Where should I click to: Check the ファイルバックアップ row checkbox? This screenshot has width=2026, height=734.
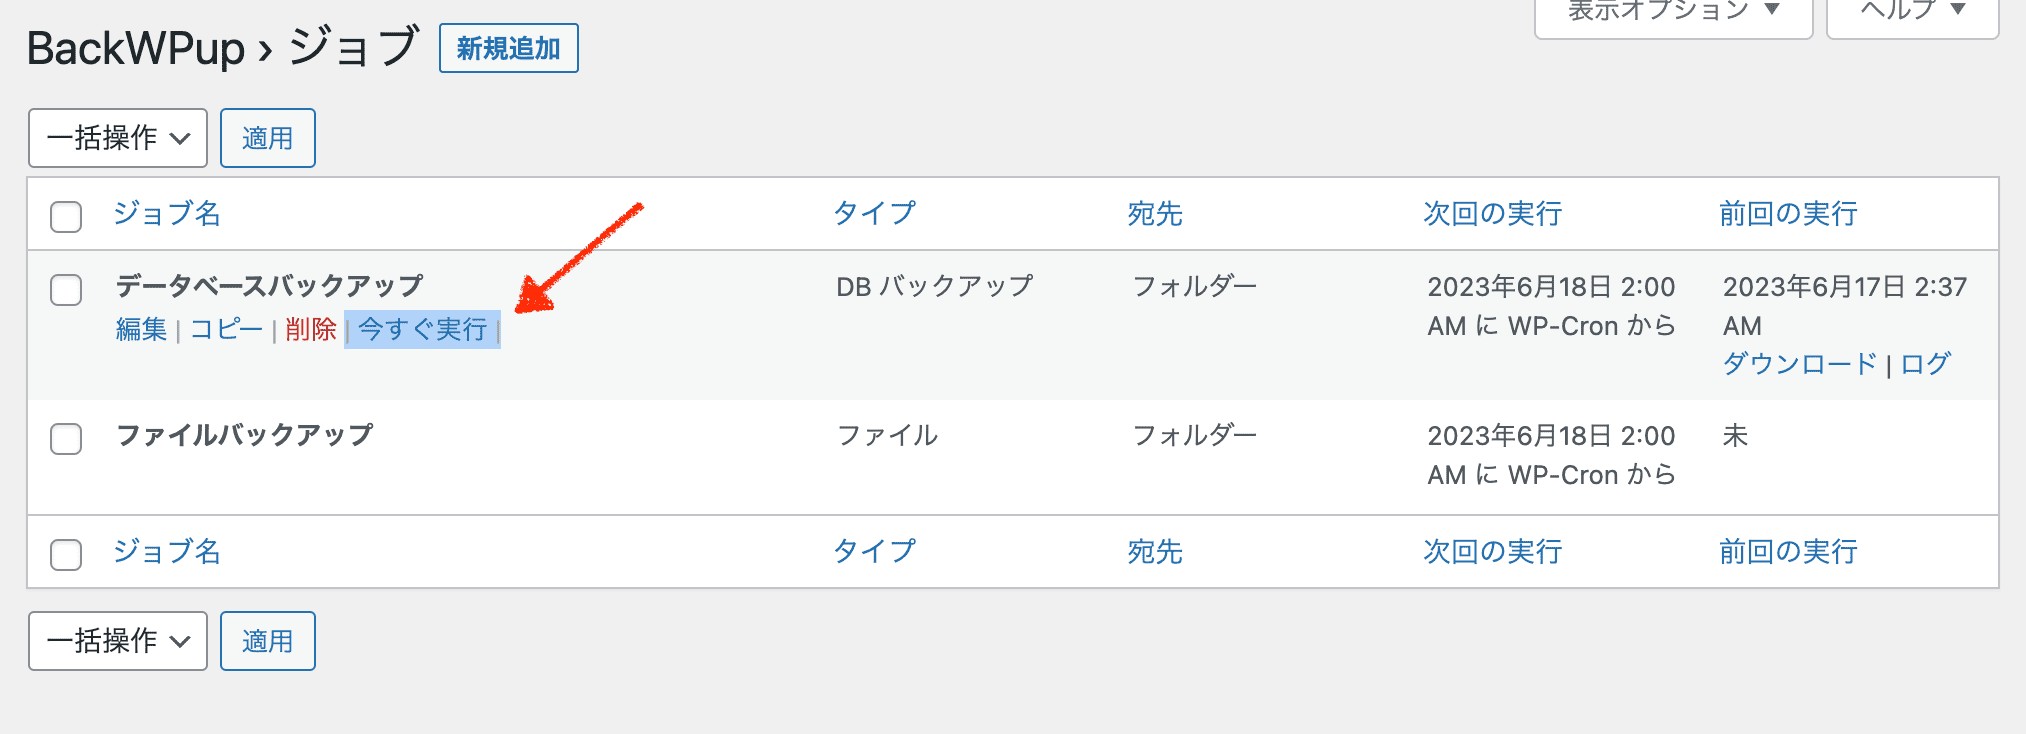click(66, 440)
